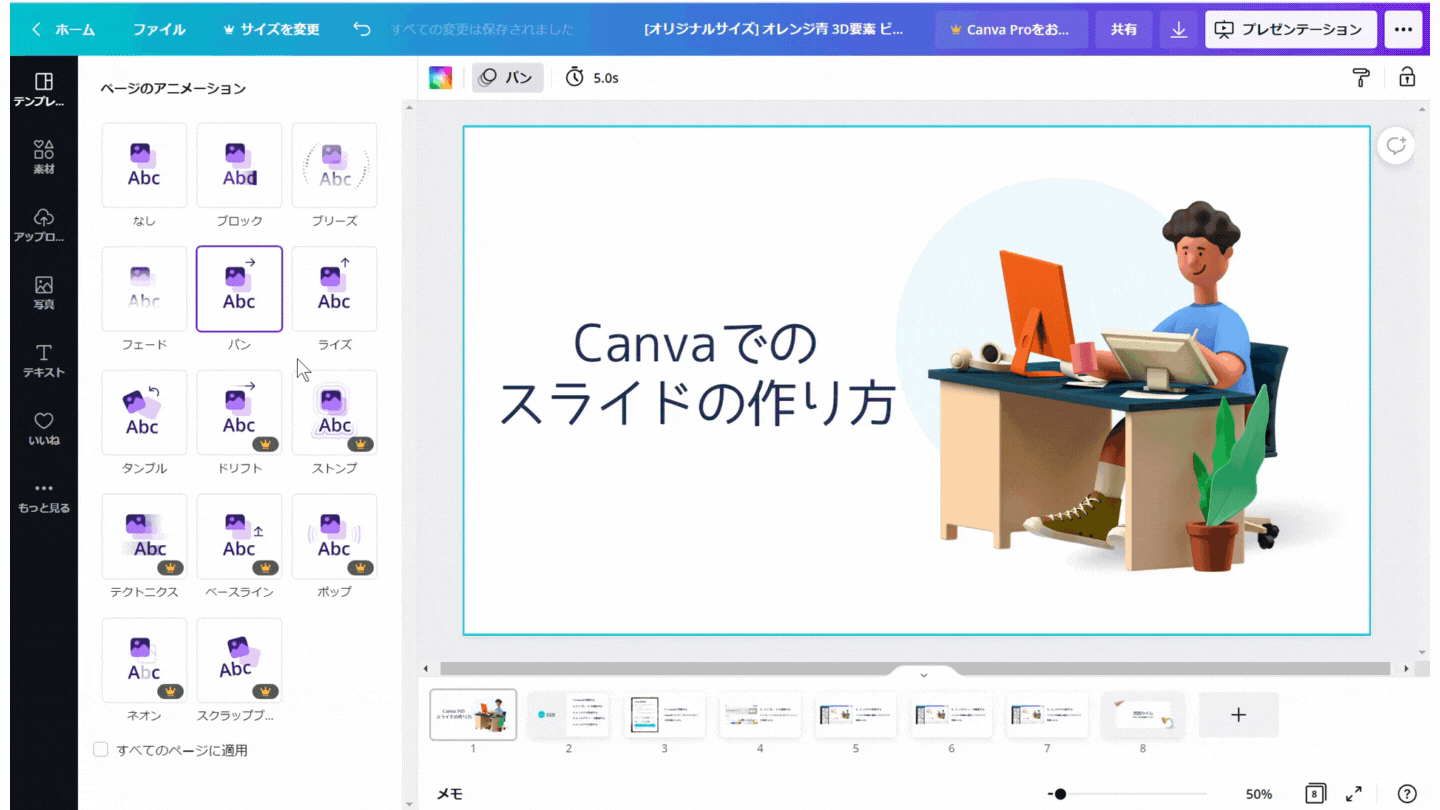
Task: Open the ファイル menu
Action: click(x=159, y=30)
